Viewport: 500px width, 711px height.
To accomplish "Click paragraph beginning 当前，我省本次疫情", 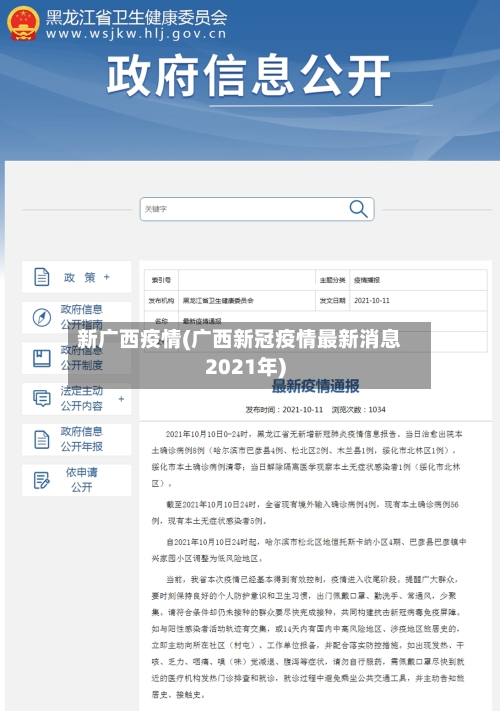I will (308, 637).
